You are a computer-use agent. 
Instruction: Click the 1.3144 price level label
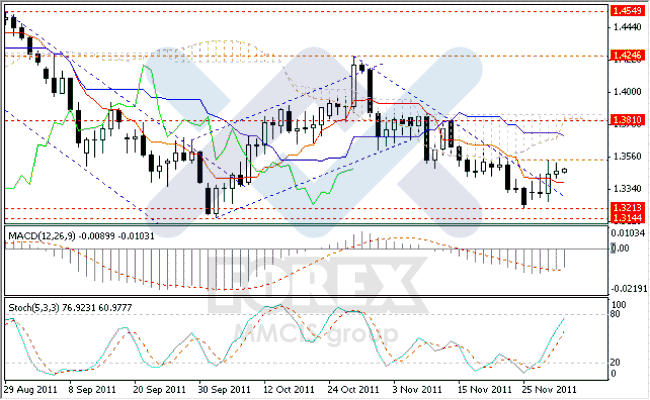pyautogui.click(x=627, y=217)
